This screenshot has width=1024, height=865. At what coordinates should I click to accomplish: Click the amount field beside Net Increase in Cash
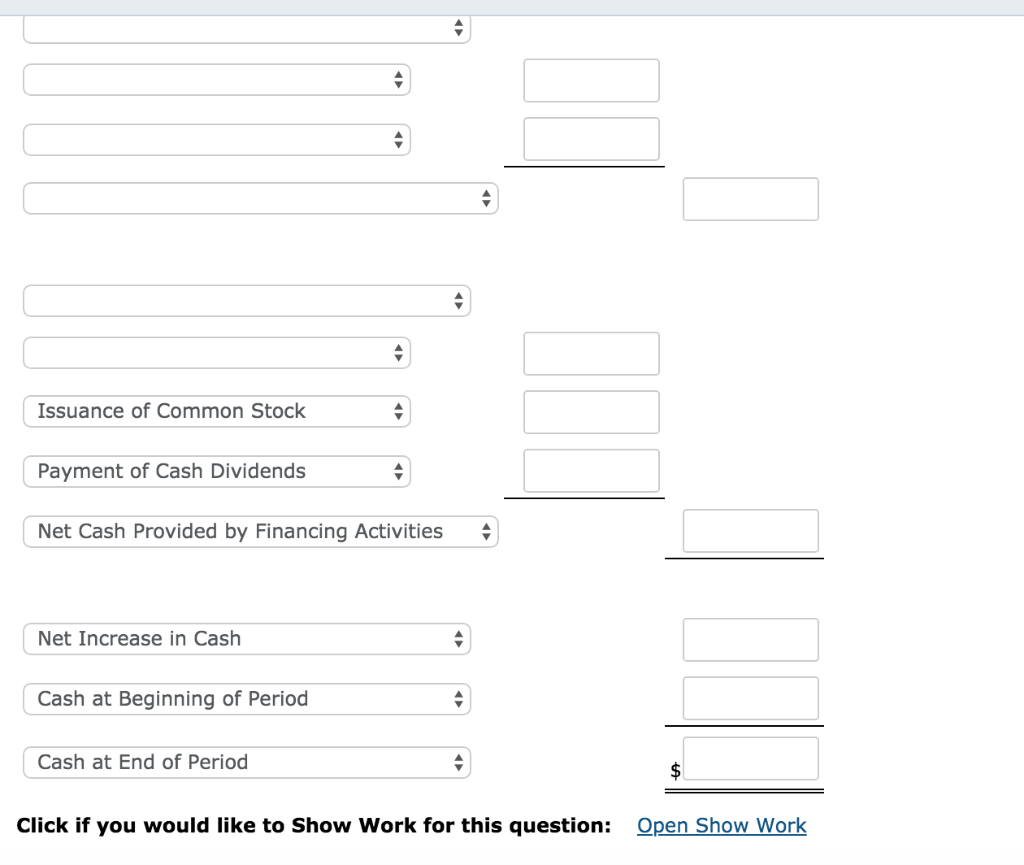(x=750, y=639)
